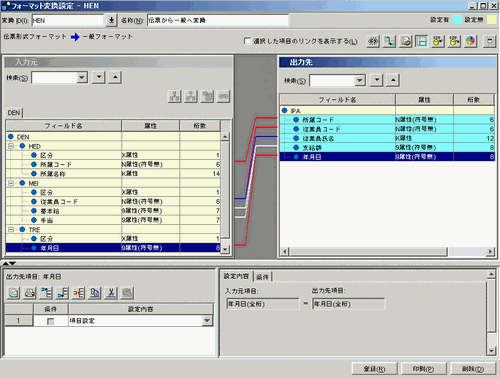This screenshot has height=378, width=500.
Task: Click the cut (scissors) icon in lower toolbar
Action: tap(111, 293)
